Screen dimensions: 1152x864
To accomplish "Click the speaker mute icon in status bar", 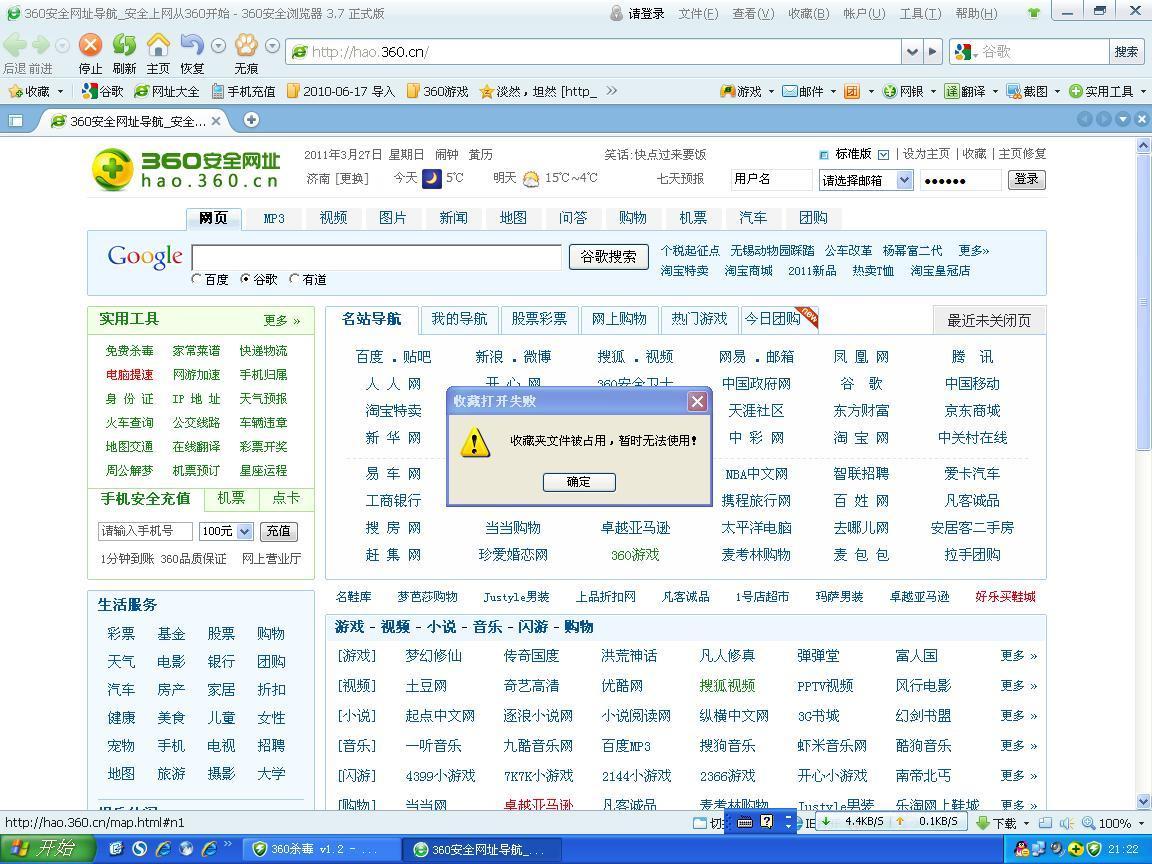I will coord(1067,823).
